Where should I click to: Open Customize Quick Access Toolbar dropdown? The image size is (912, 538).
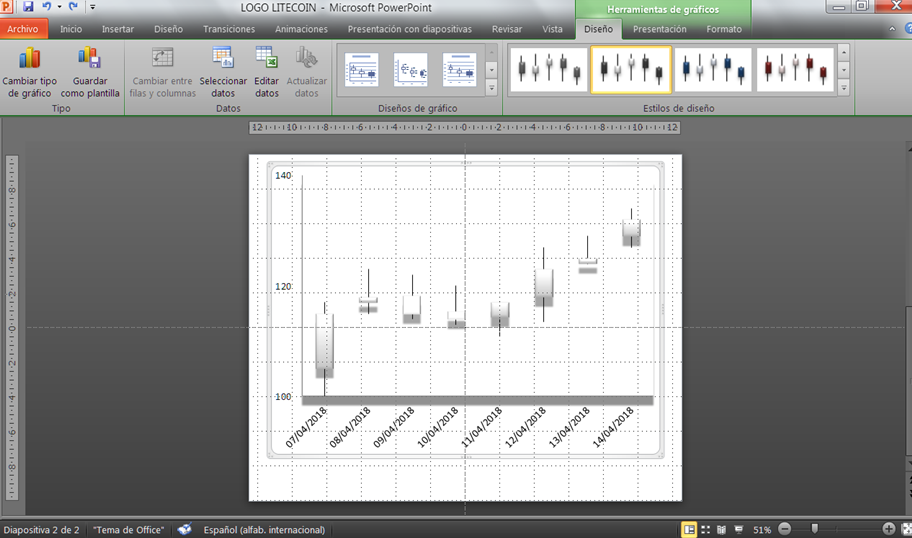[93, 7]
